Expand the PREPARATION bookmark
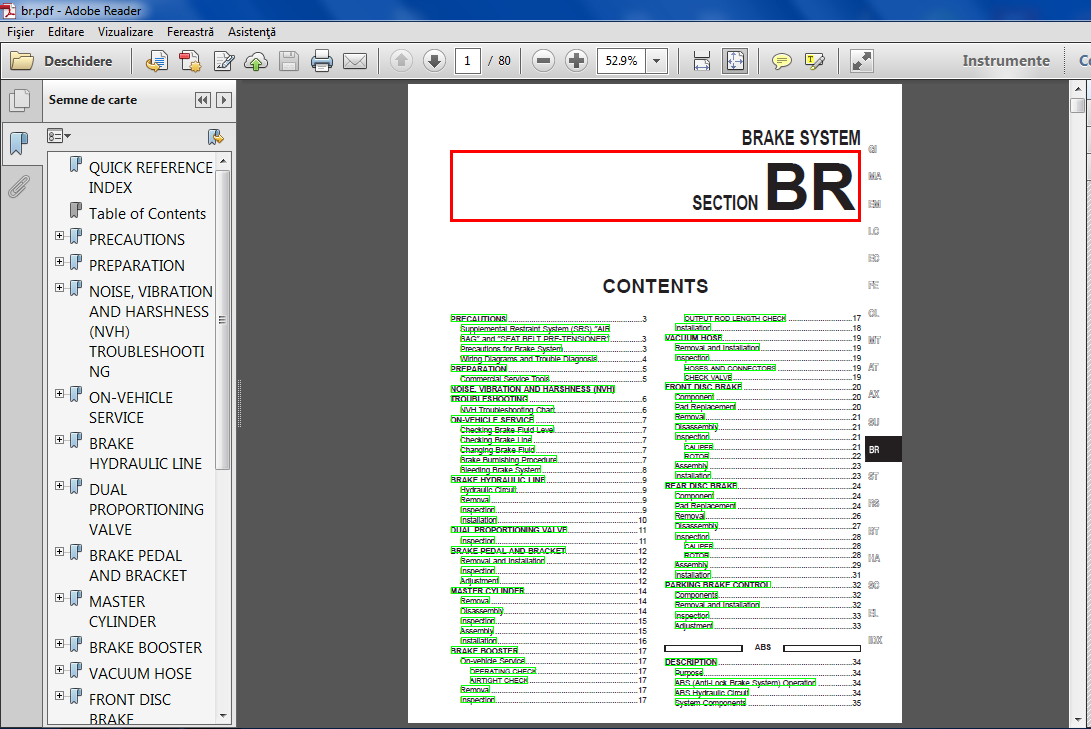This screenshot has height=729, width=1091. pos(60,262)
